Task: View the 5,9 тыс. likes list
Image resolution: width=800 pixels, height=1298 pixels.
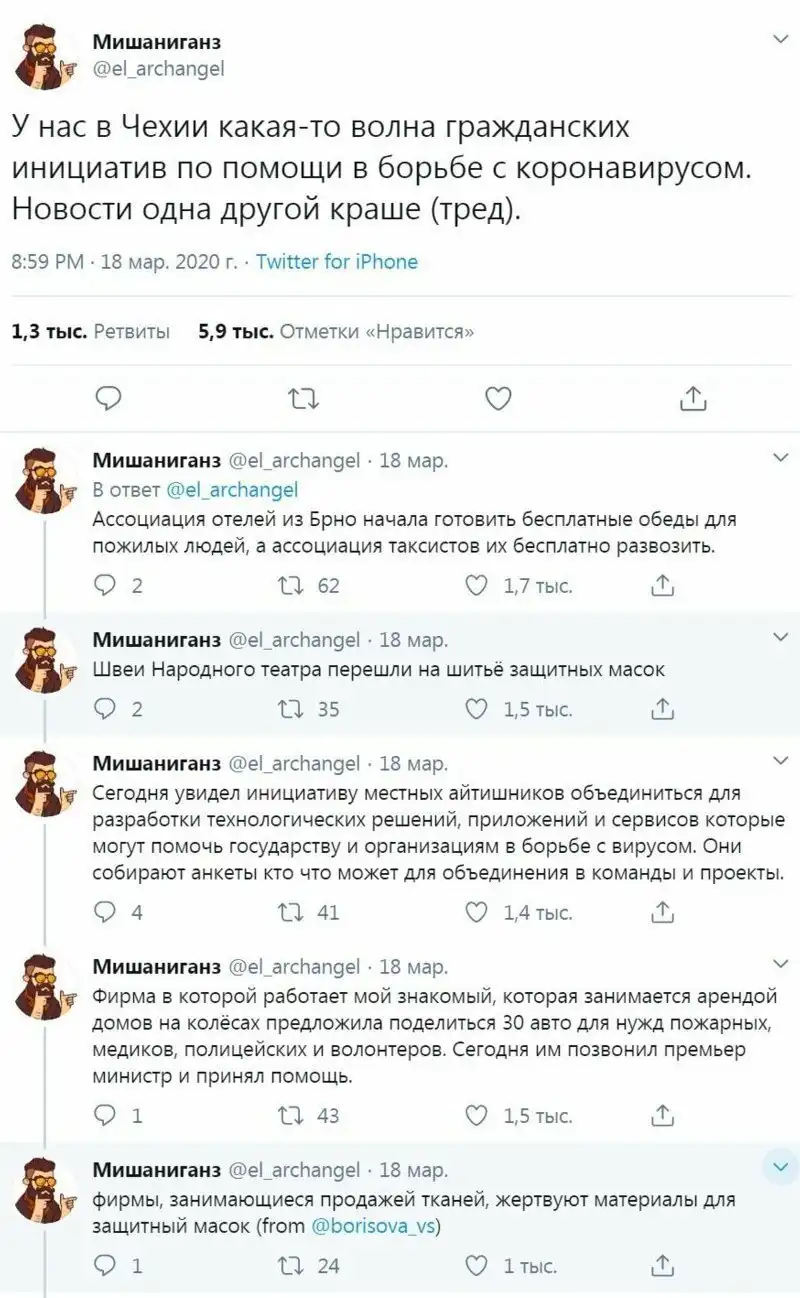Action: point(336,332)
